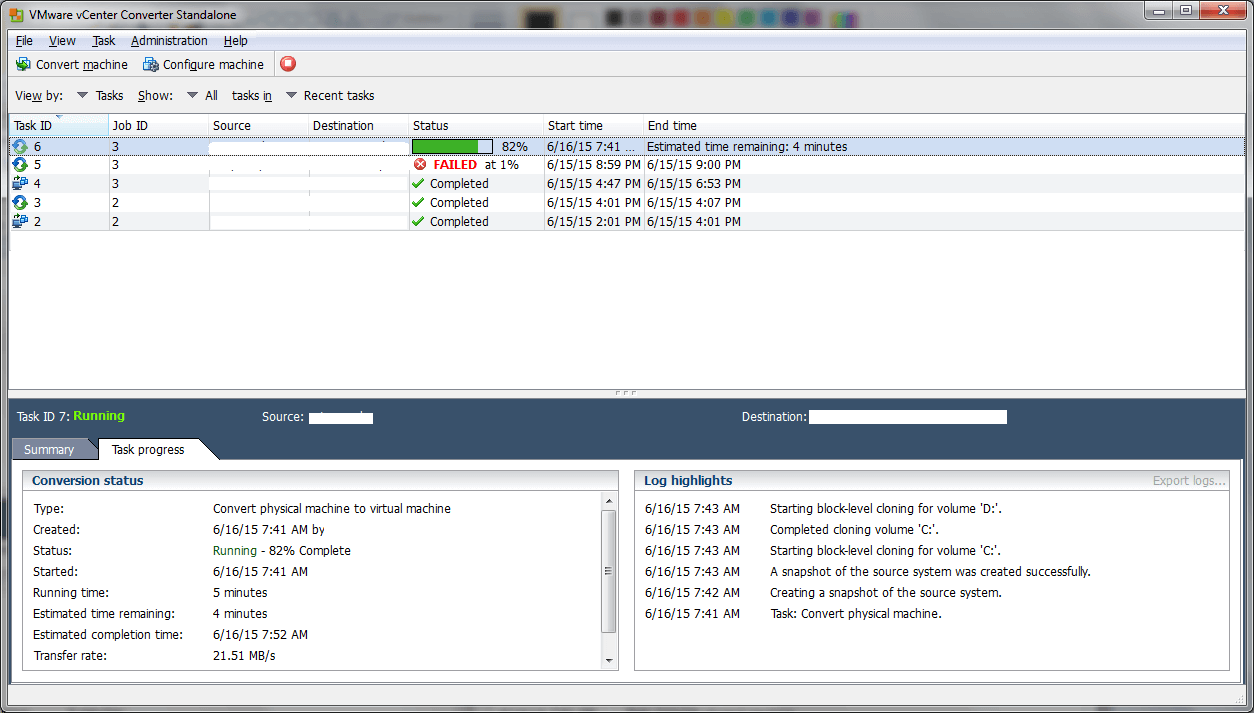Open the View by Tasks dropdown
1254x713 pixels.
point(100,96)
